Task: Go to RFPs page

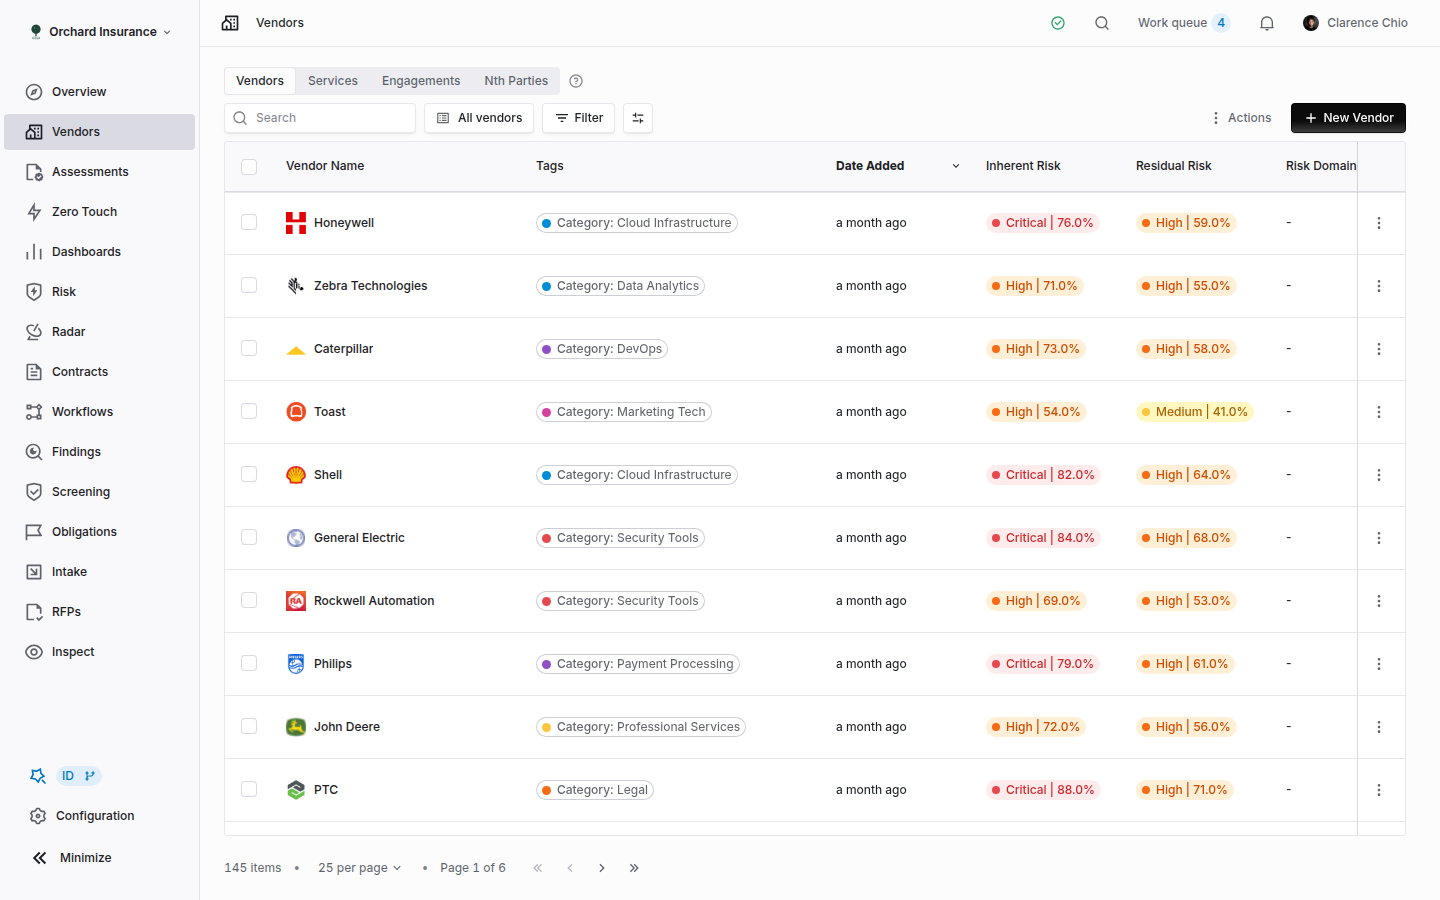Action: click(99, 612)
